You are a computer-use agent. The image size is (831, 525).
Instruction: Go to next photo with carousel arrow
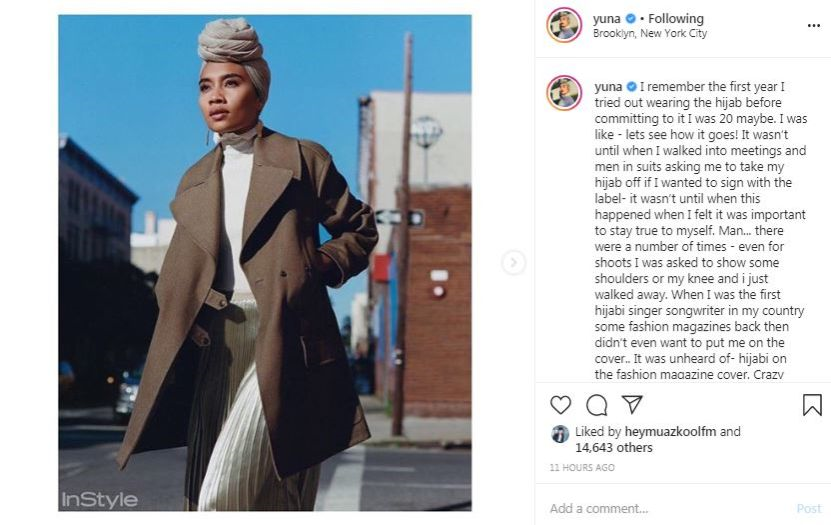pyautogui.click(x=513, y=262)
